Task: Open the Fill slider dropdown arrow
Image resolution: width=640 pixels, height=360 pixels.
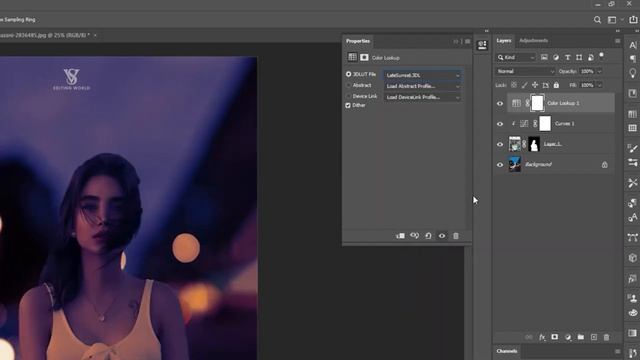Action: [599, 85]
